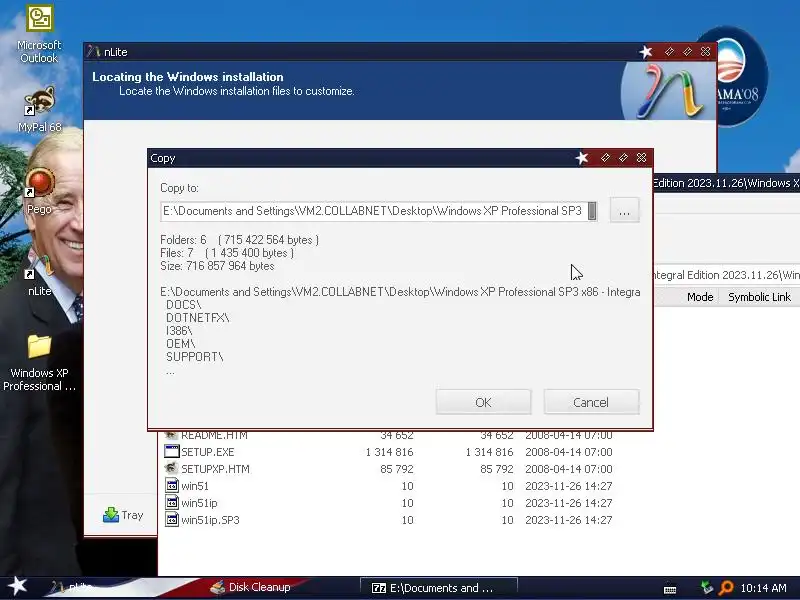The image size is (800, 600).
Task: Switch to nLite taskbar item
Action: (71, 587)
